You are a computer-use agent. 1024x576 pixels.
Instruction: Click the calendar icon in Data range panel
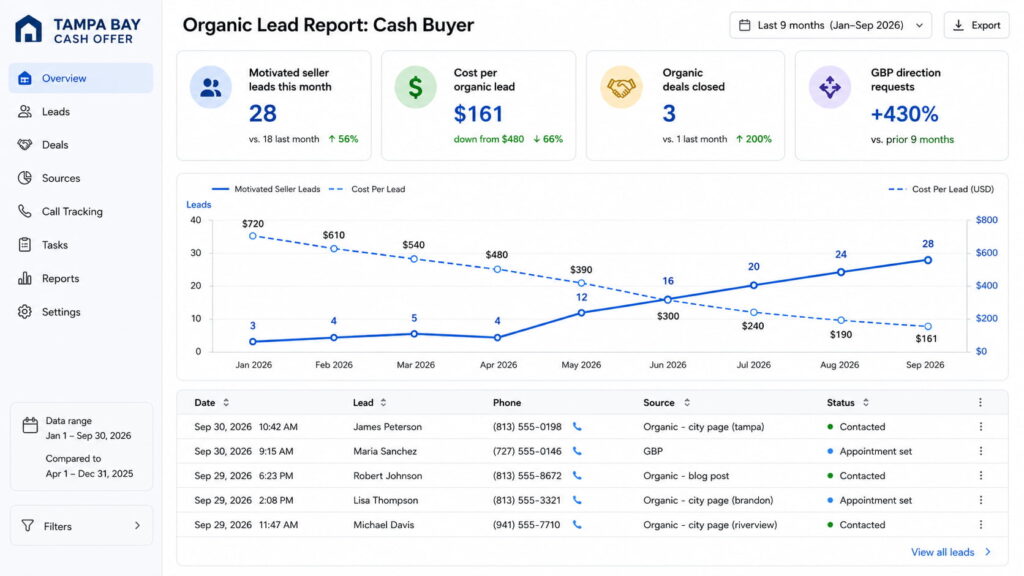pyautogui.click(x=30, y=425)
